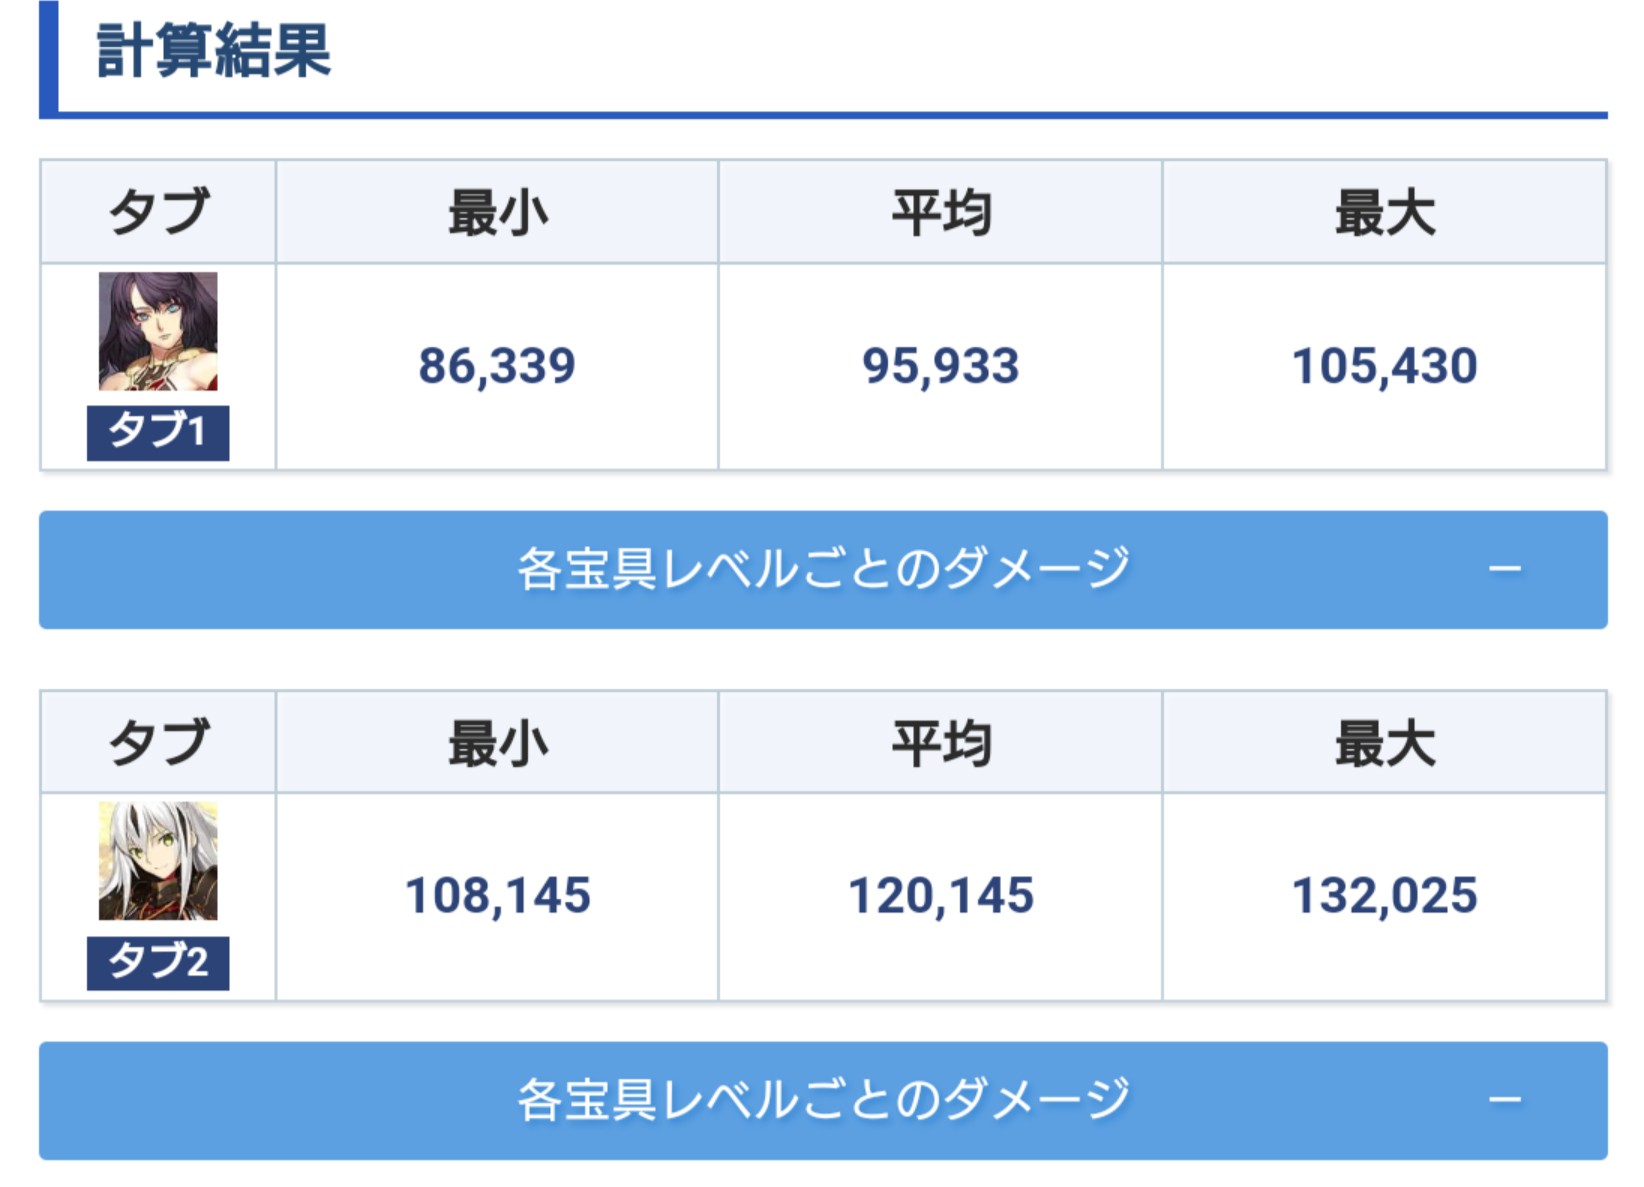Click the minimum value 108,145
Screen dimensions: 1644x1187
coord(497,896)
